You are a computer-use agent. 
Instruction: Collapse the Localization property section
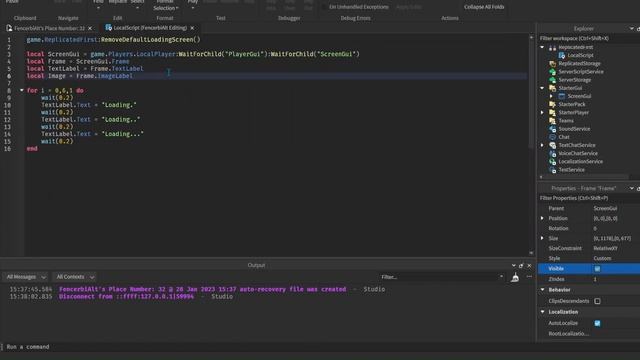tap(542, 312)
